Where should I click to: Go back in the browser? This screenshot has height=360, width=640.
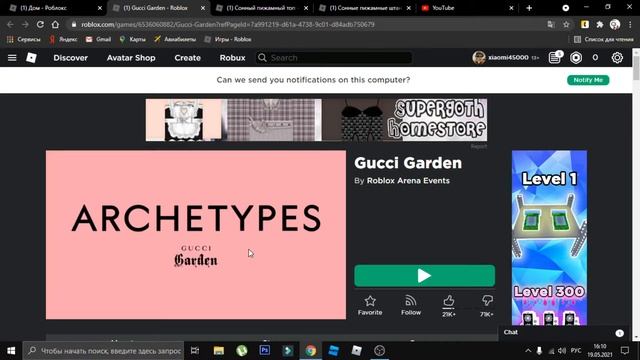(x=10, y=24)
